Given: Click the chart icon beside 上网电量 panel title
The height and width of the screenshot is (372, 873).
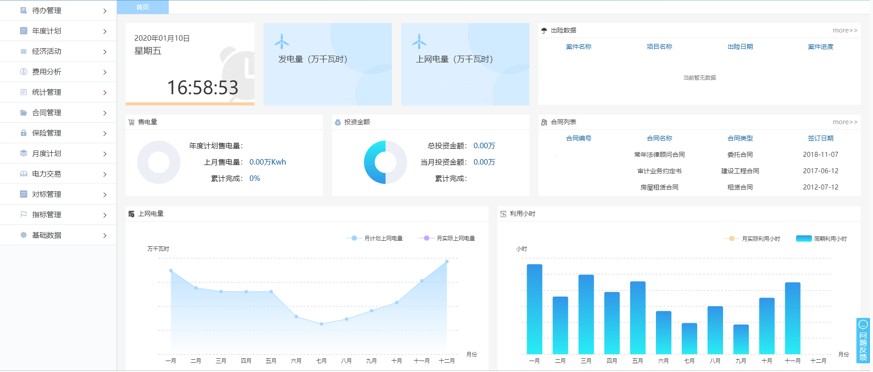Looking at the screenshot, I should pyautogui.click(x=131, y=214).
